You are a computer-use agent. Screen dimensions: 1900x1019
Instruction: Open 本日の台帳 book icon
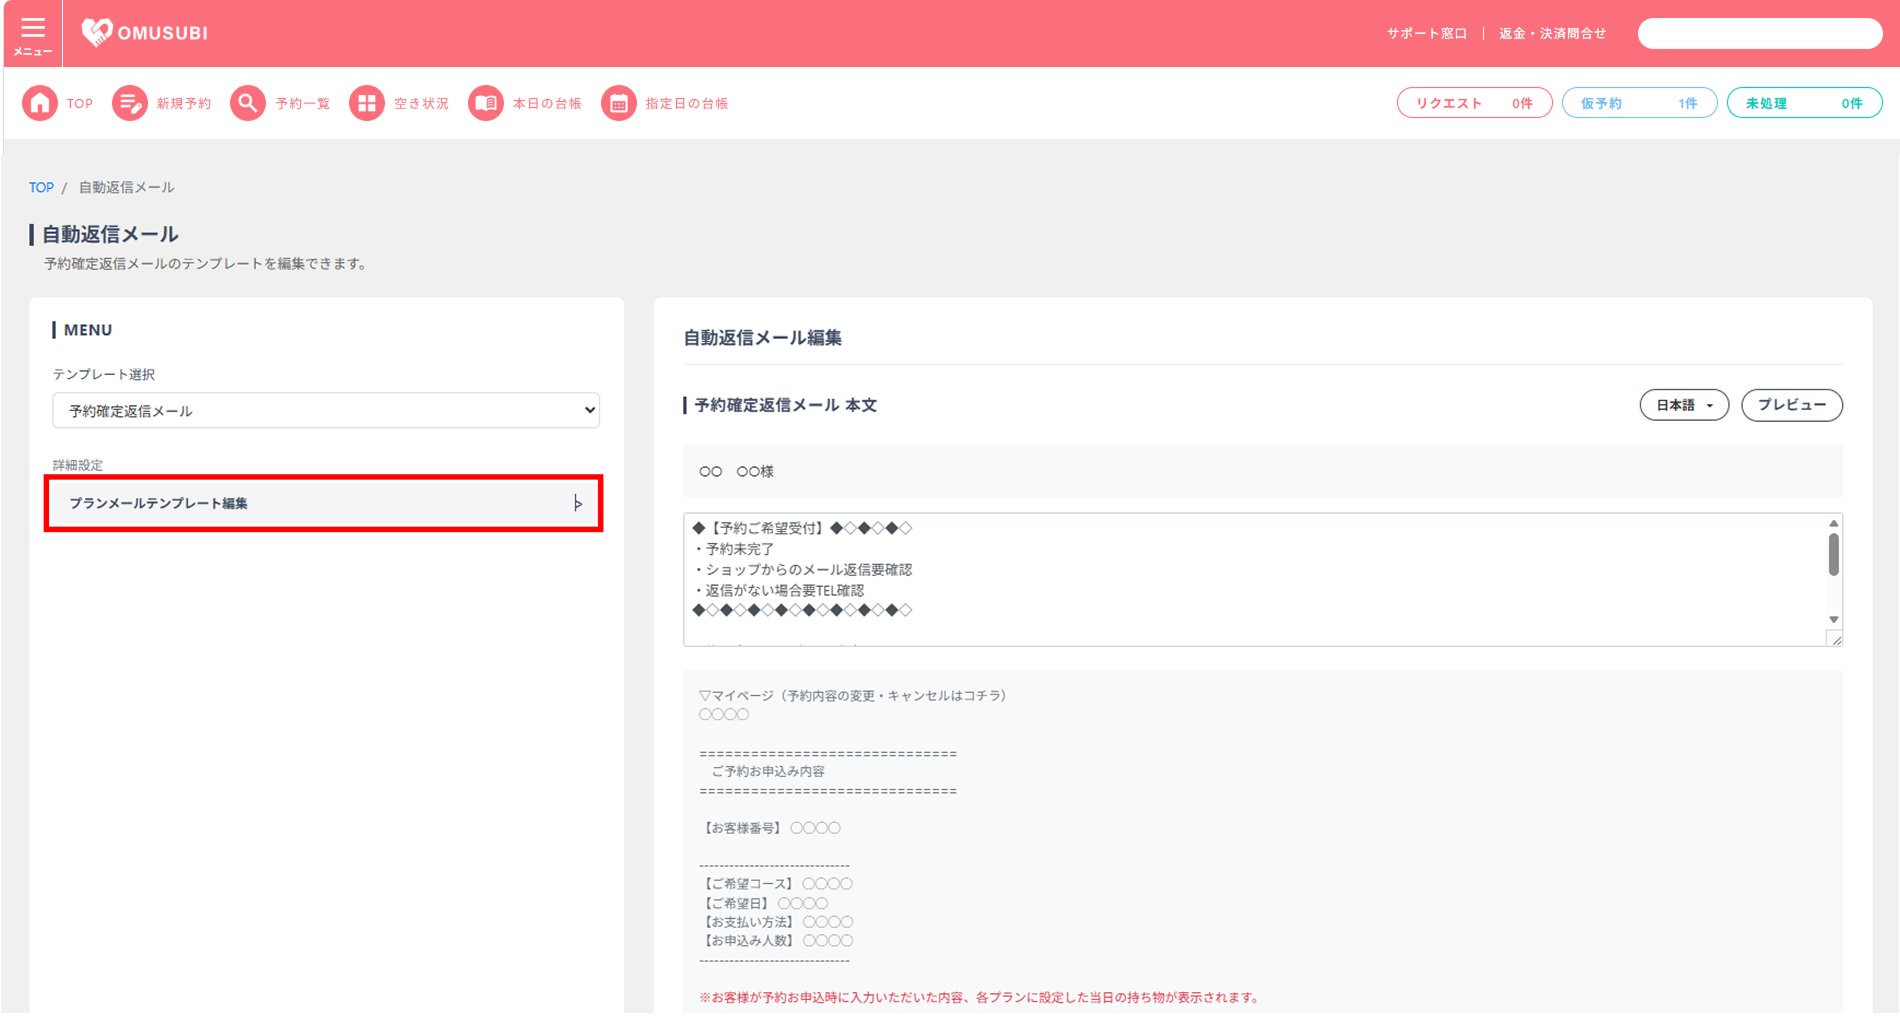coord(486,103)
